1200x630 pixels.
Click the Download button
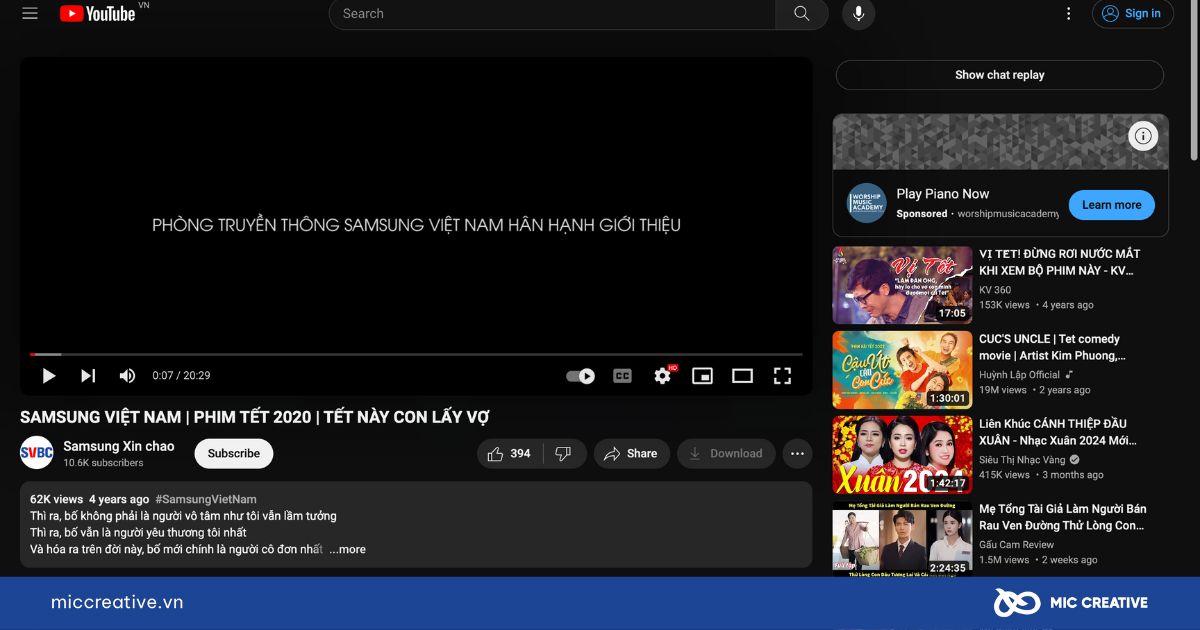pyautogui.click(x=726, y=454)
